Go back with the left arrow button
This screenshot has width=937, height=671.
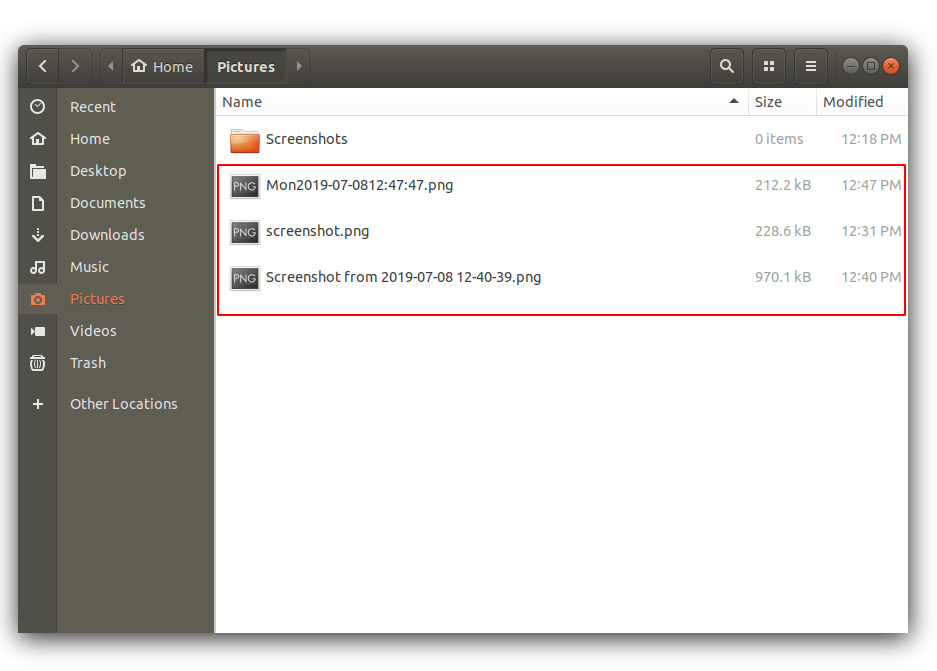point(42,66)
